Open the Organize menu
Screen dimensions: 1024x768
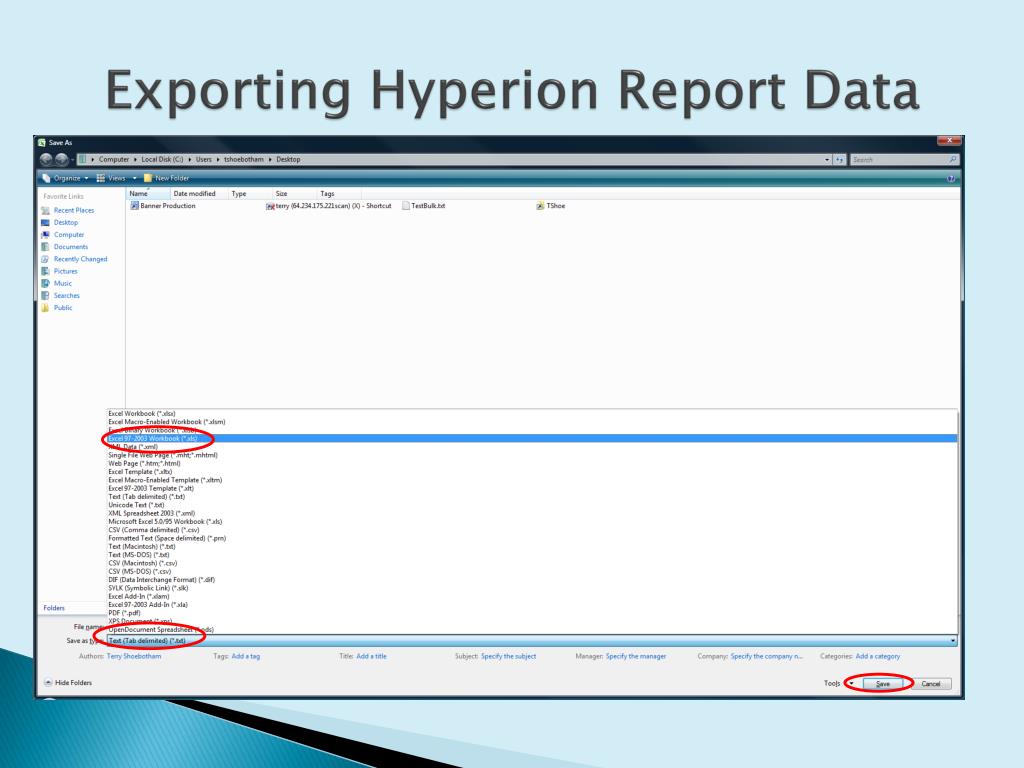tap(65, 178)
